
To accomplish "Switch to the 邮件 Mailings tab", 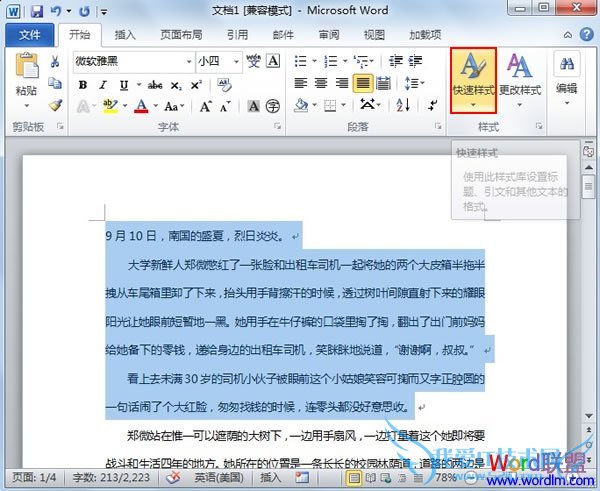I will point(283,35).
